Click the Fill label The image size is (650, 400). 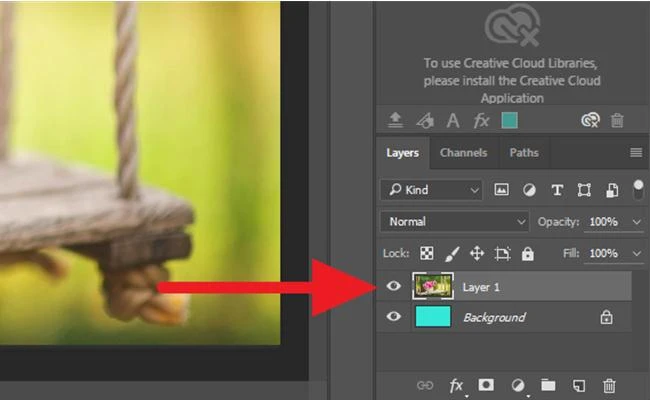(x=571, y=253)
